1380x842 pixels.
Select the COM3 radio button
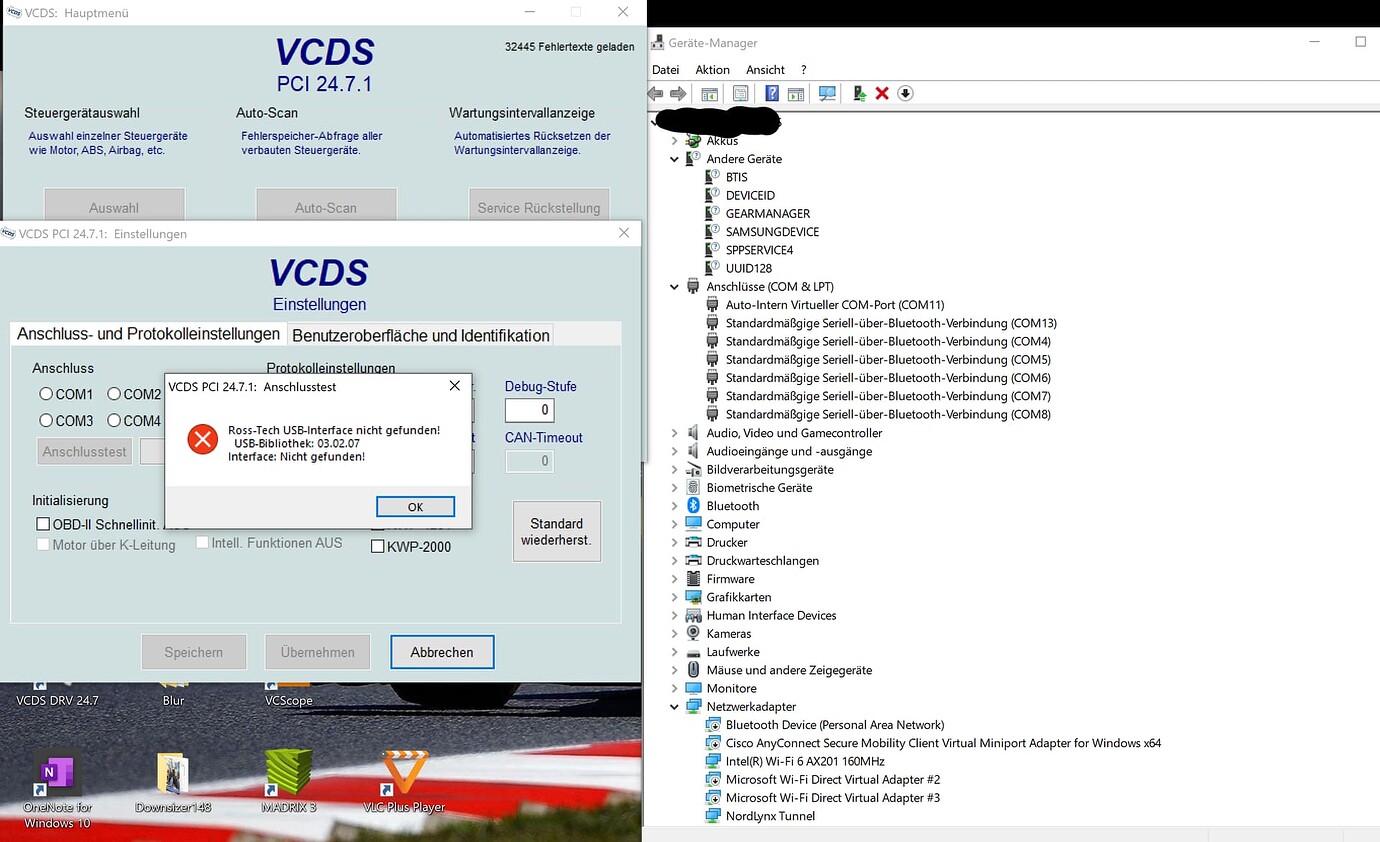tap(45, 421)
